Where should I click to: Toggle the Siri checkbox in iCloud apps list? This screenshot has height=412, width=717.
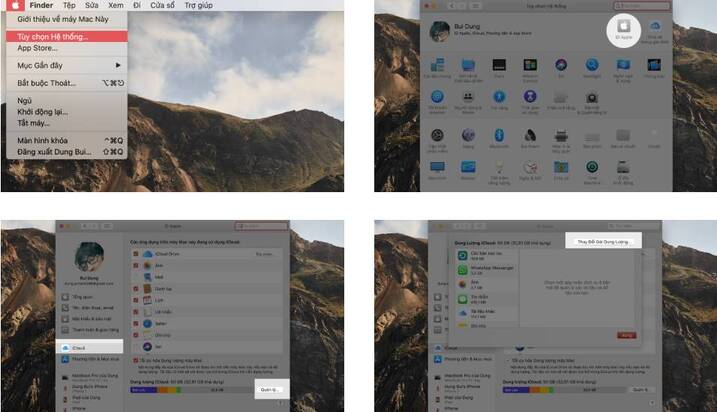tap(136, 346)
